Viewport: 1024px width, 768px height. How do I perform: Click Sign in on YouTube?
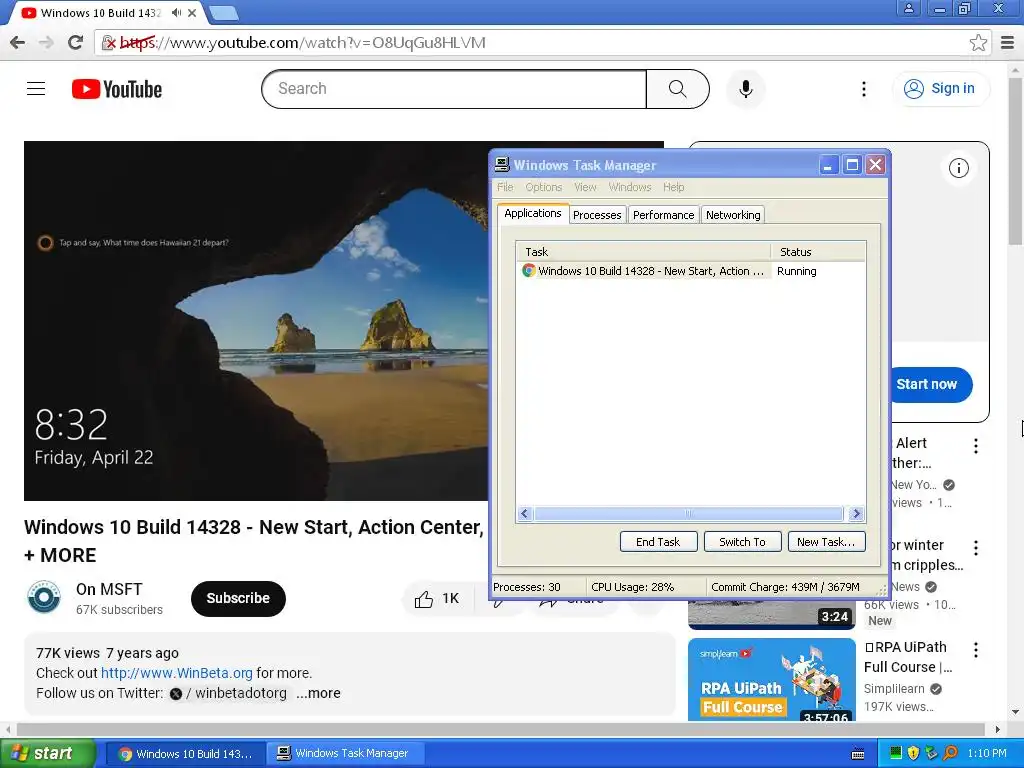click(x=941, y=89)
